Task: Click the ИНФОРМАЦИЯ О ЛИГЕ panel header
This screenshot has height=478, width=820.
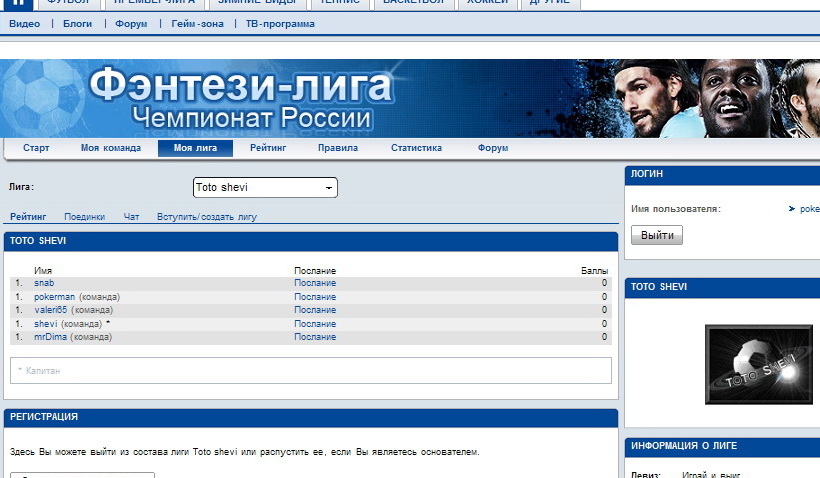Action: click(722, 446)
